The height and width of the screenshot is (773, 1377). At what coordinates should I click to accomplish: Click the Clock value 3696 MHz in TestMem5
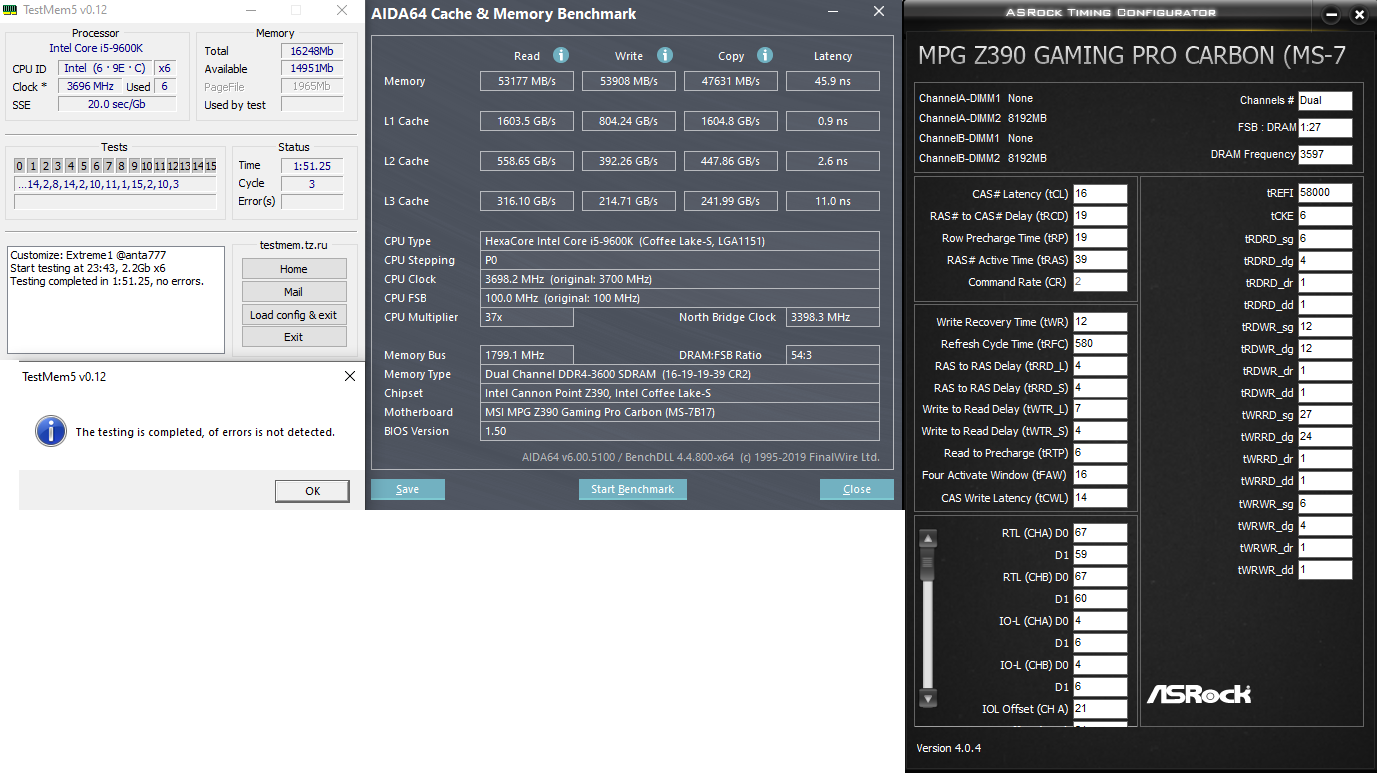point(90,87)
